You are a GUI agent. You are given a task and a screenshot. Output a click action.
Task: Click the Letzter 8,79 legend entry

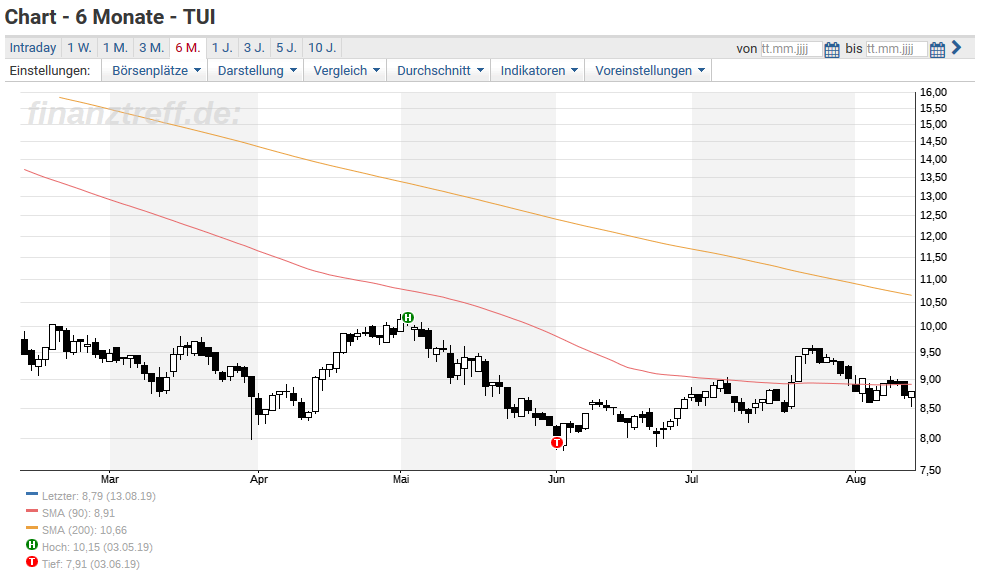98,496
